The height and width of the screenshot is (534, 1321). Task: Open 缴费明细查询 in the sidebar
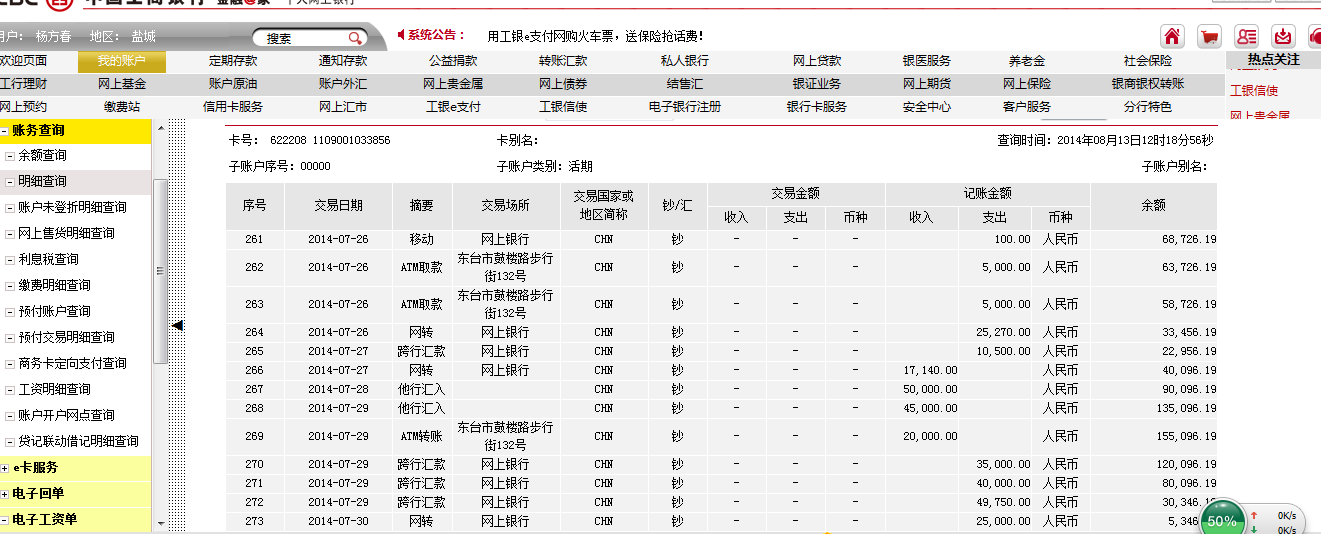point(54,285)
